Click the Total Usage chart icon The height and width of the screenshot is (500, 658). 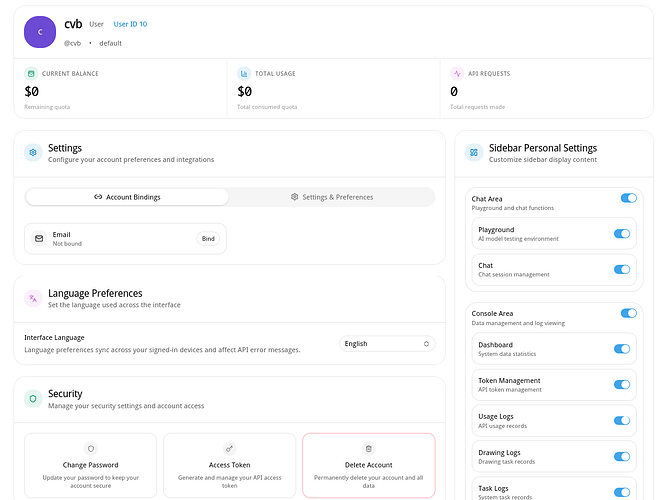[x=244, y=73]
